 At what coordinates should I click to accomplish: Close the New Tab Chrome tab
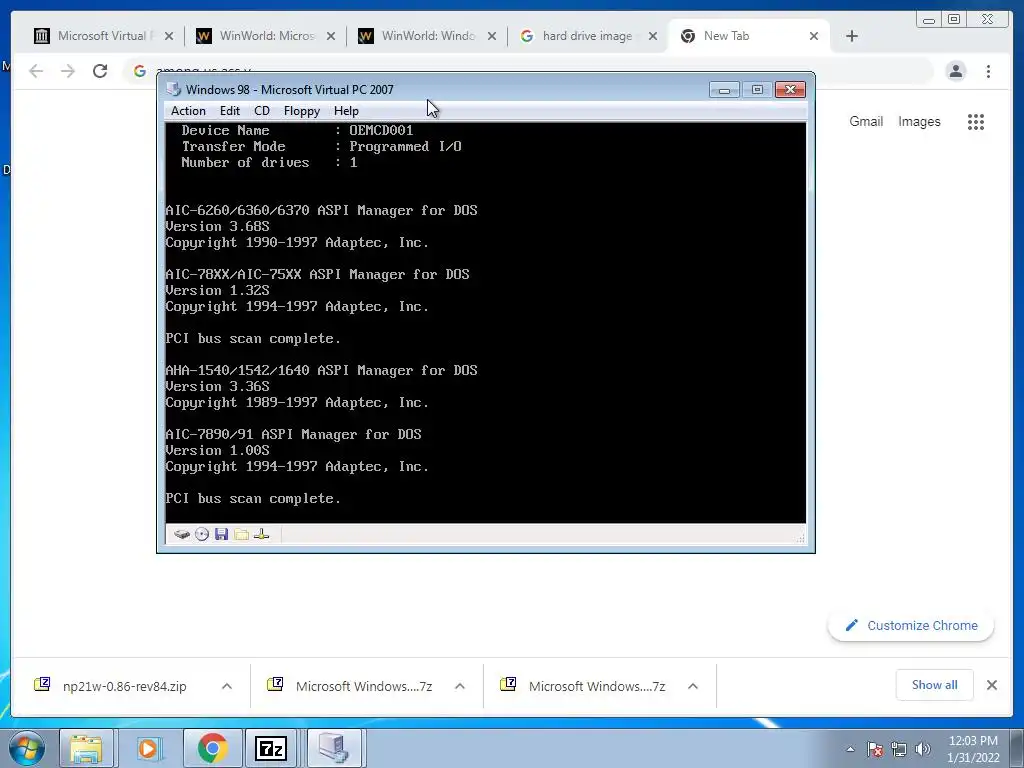pos(814,36)
